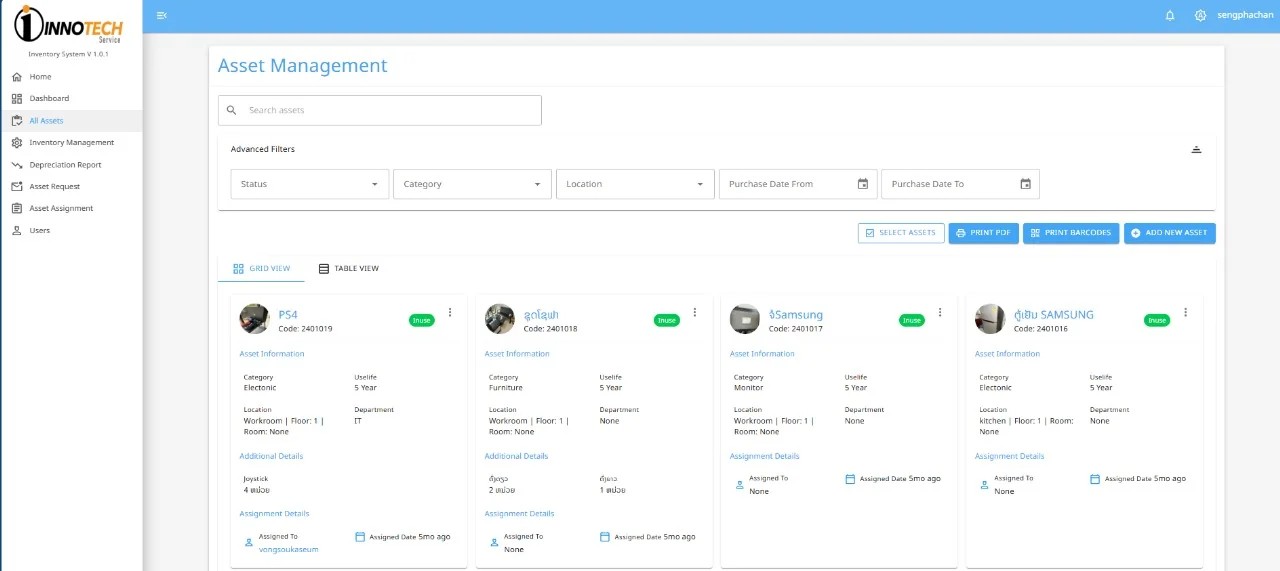
Task: Focus the Search assets field
Action: coord(380,110)
